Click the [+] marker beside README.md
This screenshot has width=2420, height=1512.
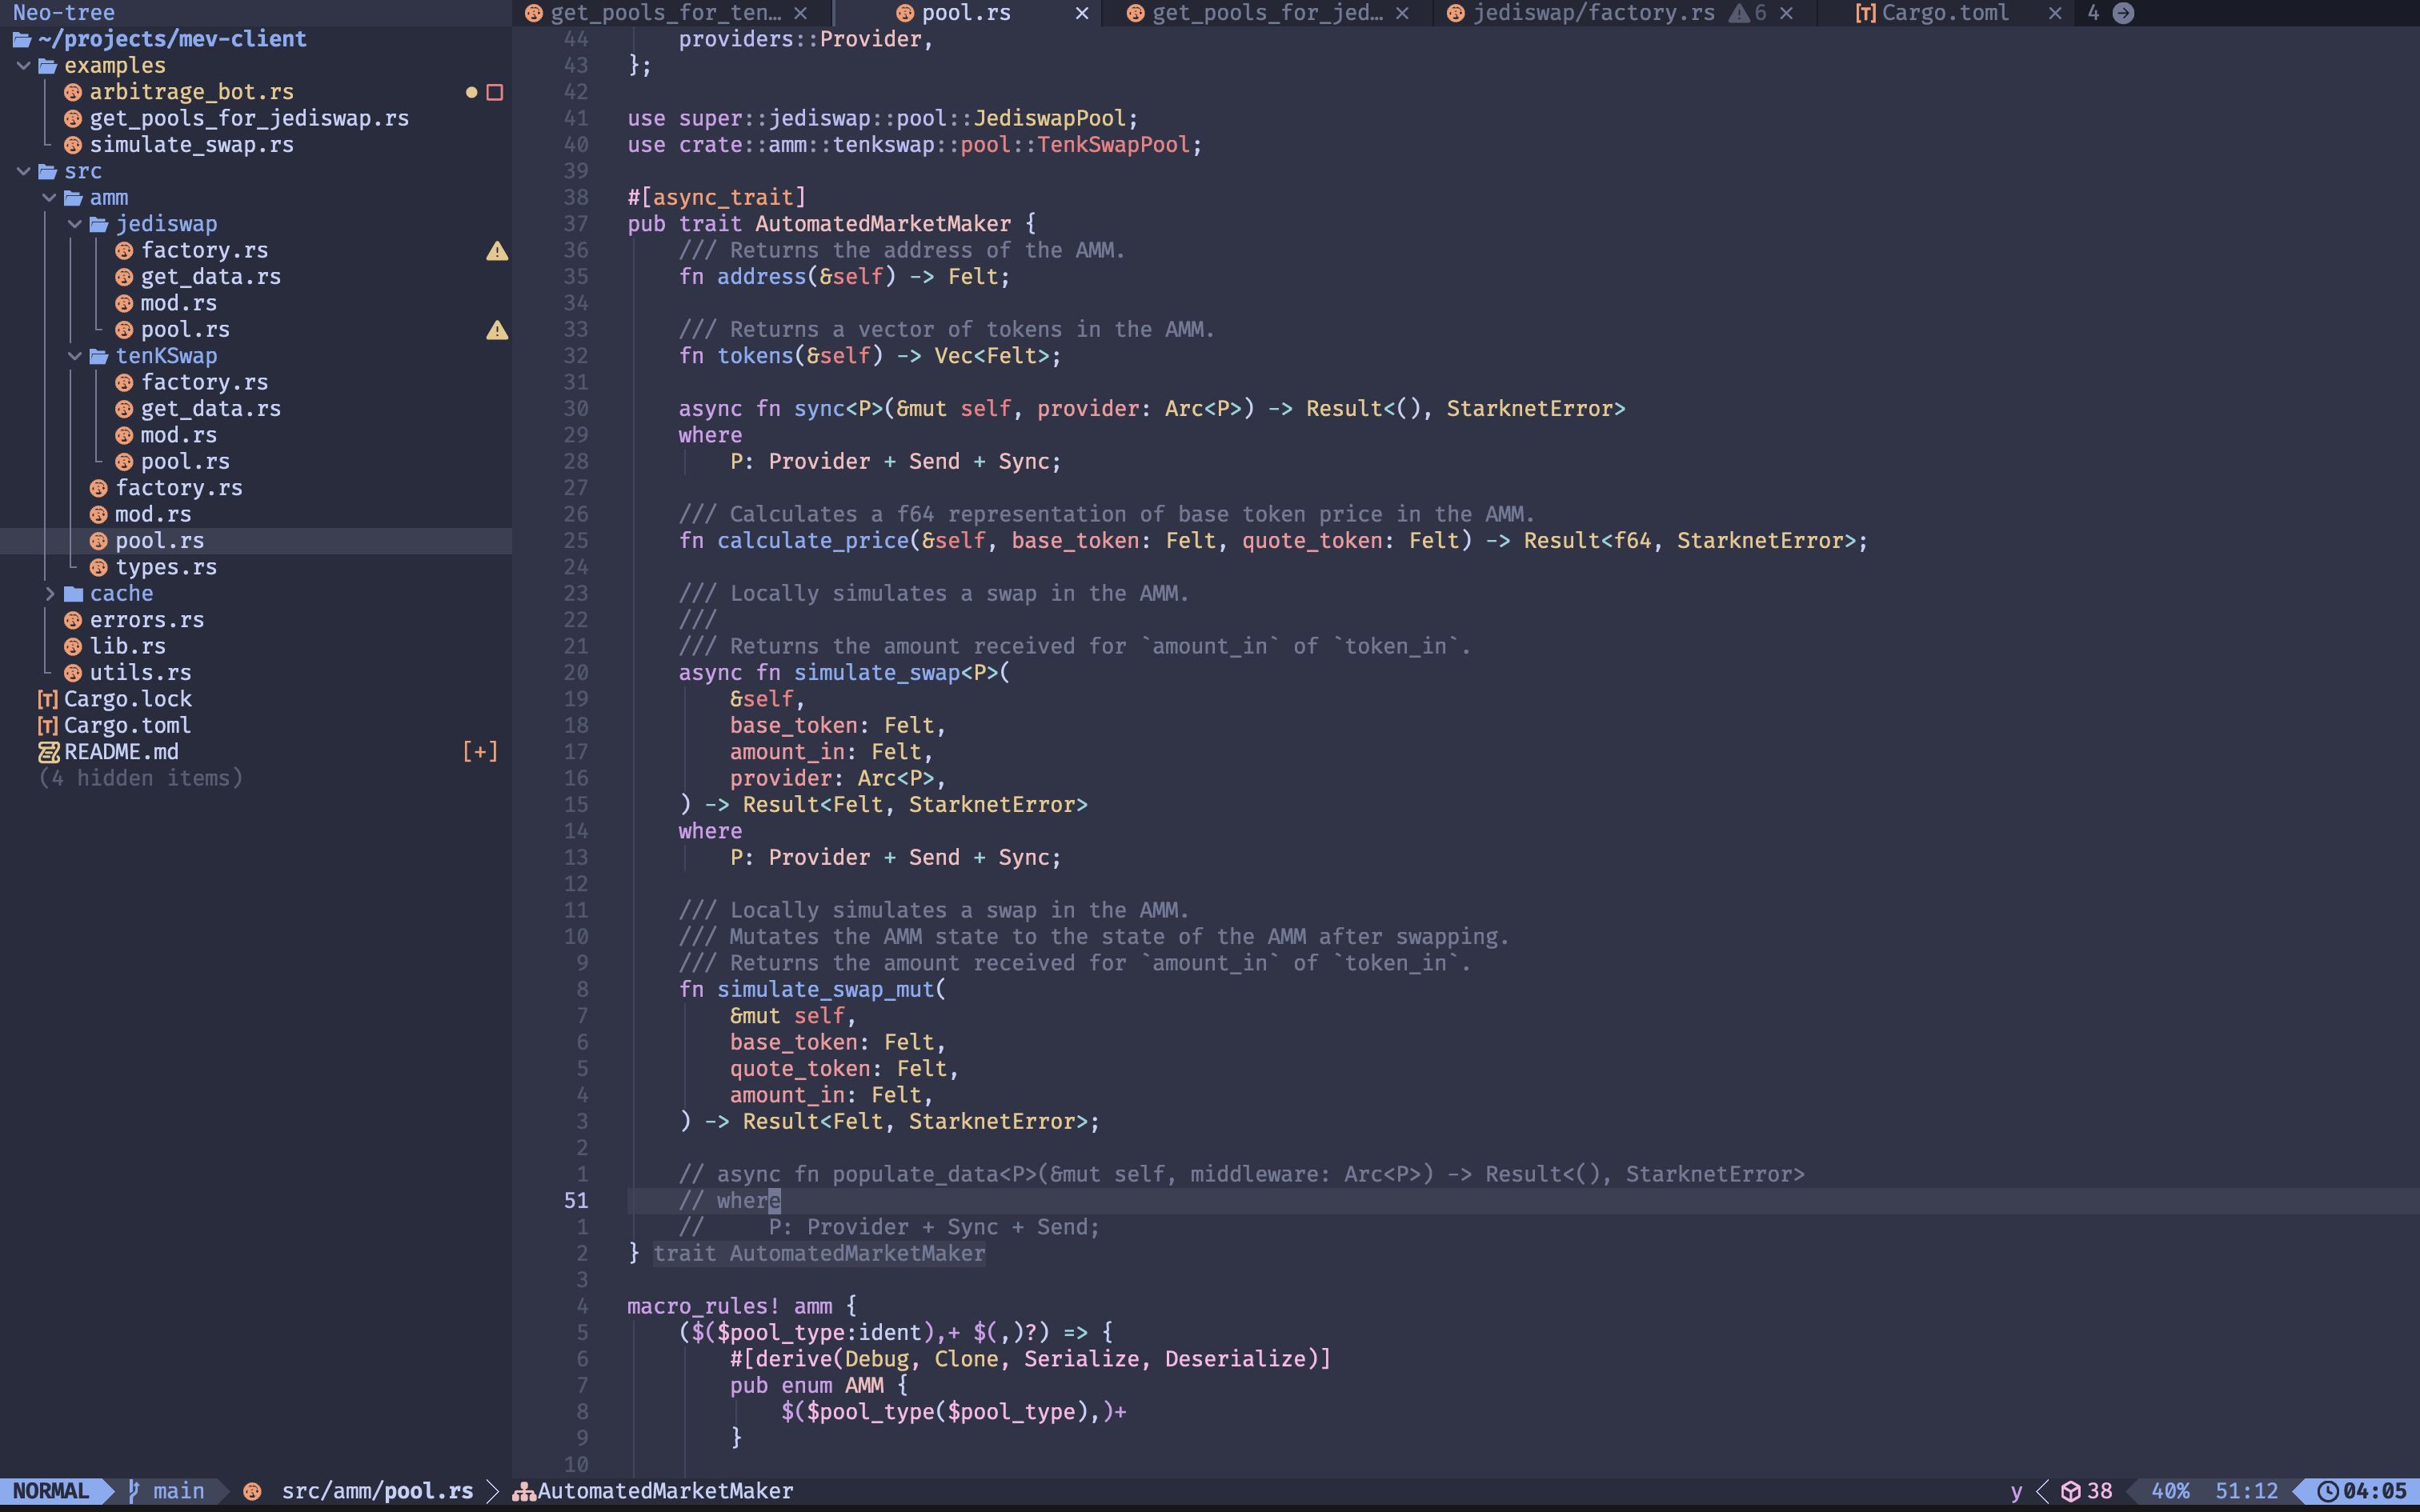(480, 752)
